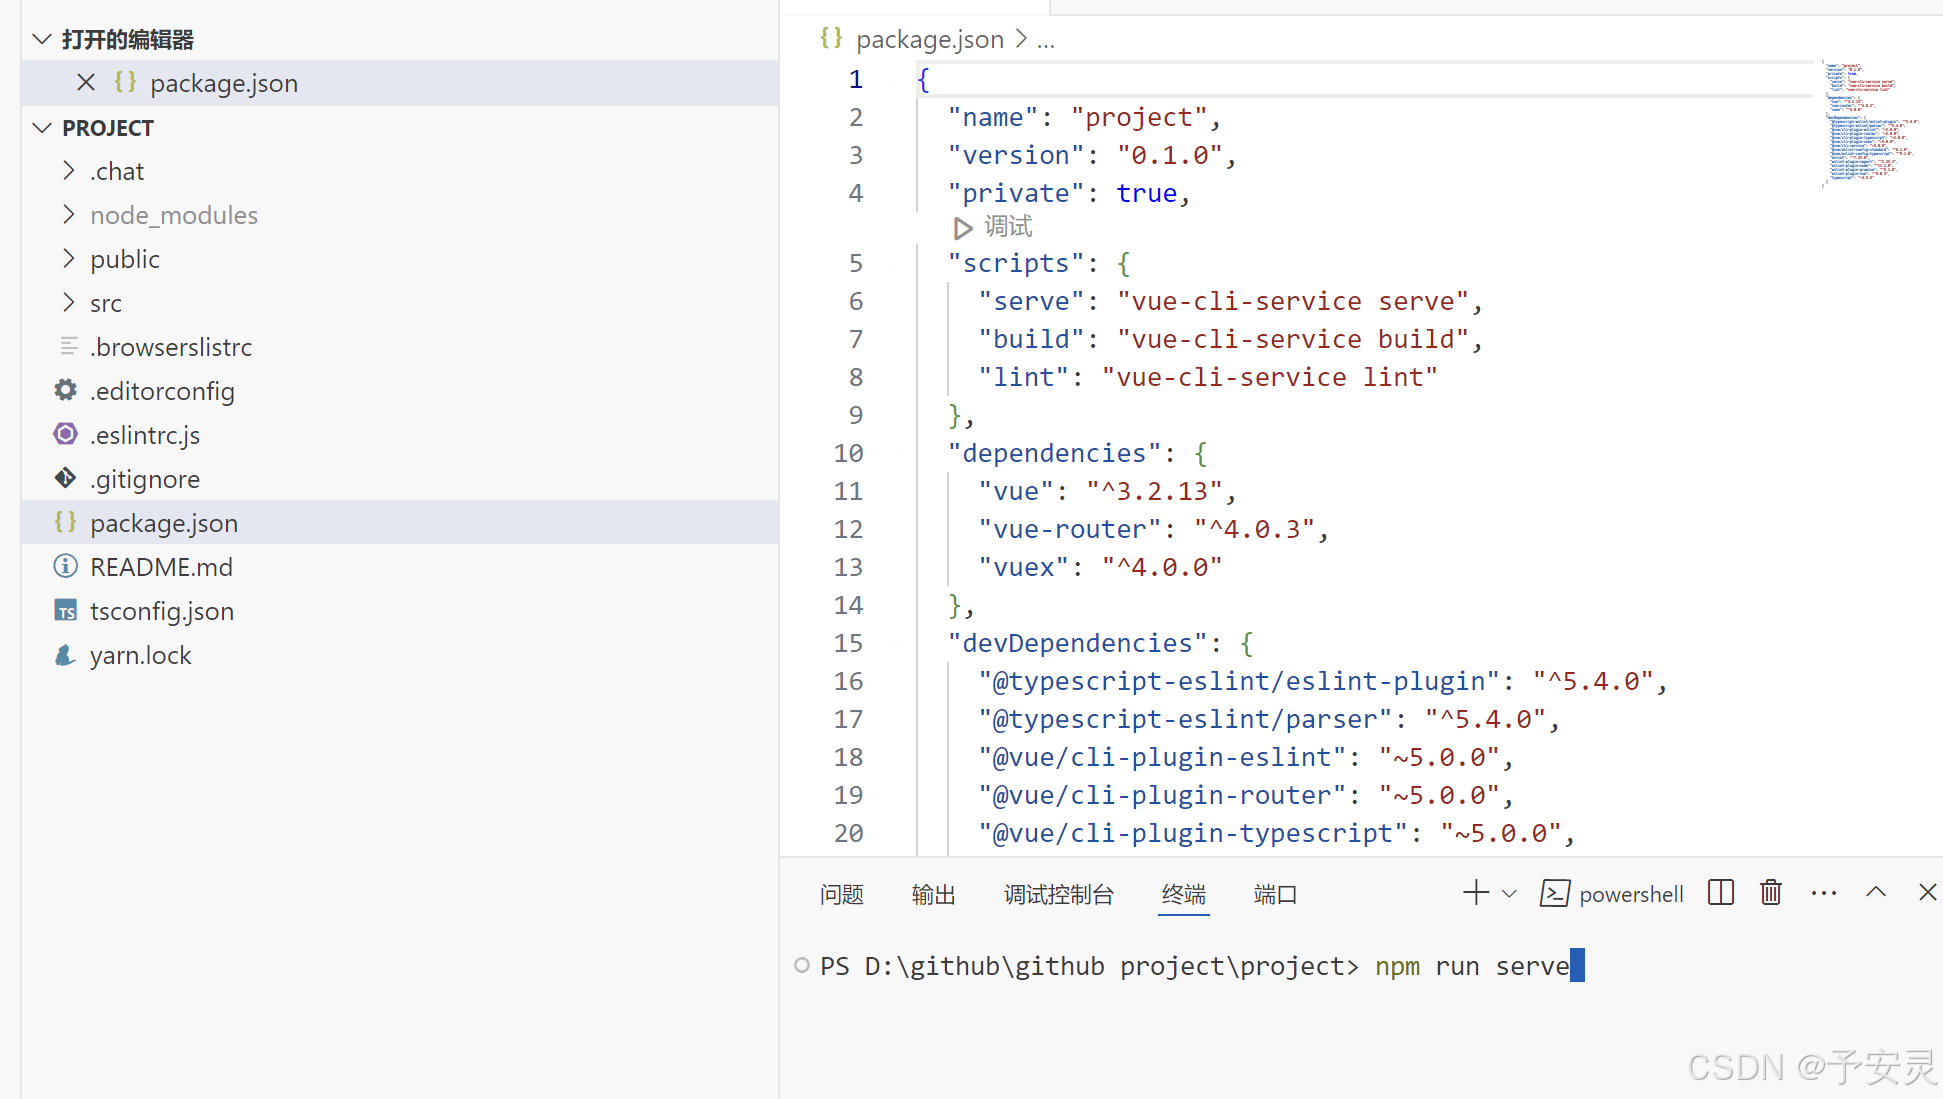Click the debug play icon above scripts

[963, 228]
